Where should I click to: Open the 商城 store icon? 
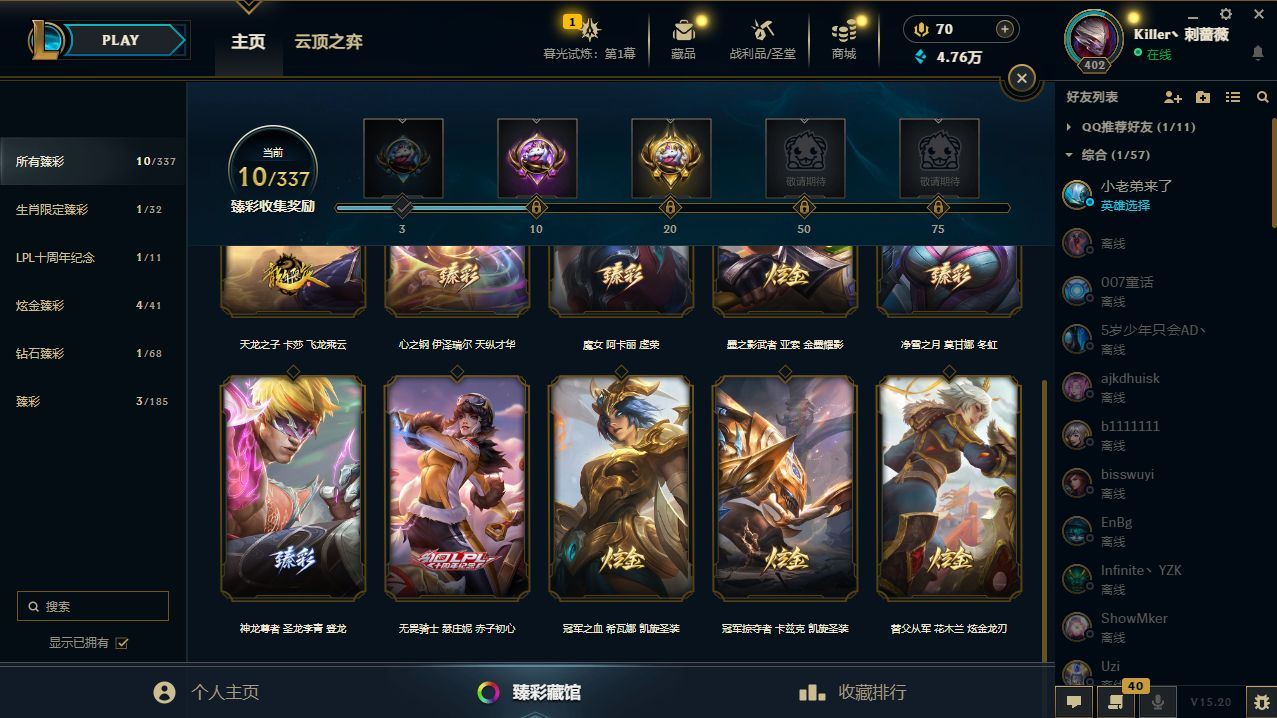click(844, 31)
